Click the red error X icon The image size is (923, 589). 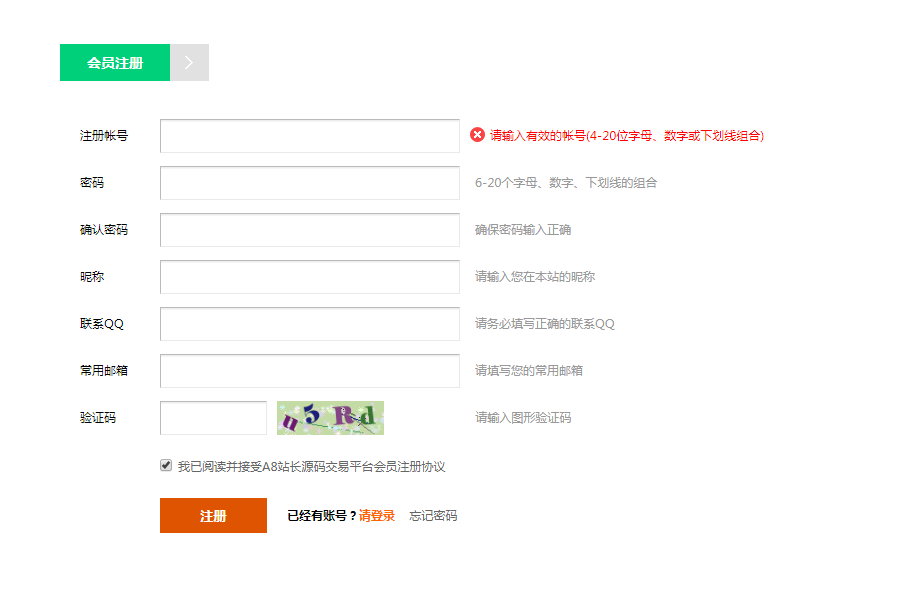(477, 135)
